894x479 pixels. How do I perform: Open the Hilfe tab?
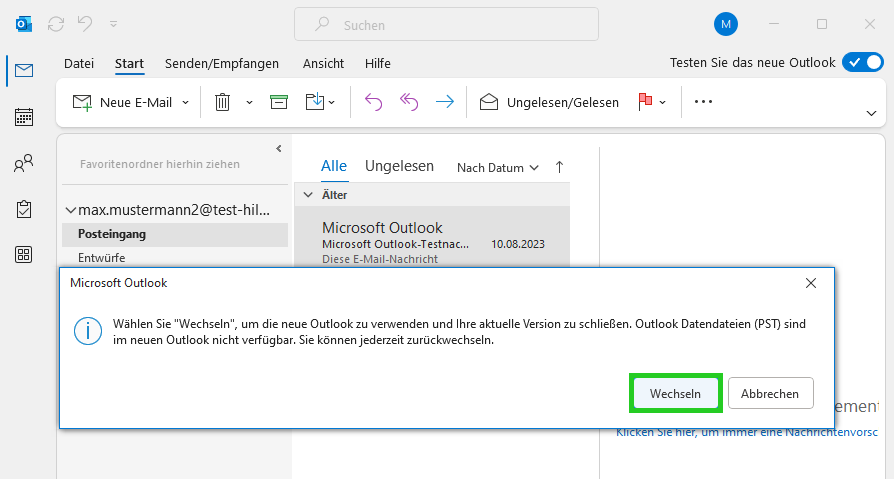(377, 63)
